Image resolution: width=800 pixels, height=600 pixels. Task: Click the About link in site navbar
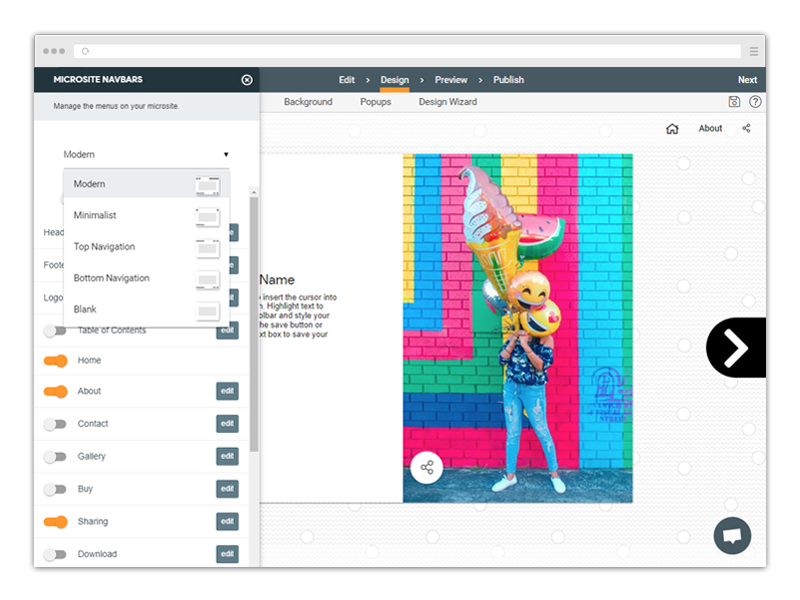[710, 129]
